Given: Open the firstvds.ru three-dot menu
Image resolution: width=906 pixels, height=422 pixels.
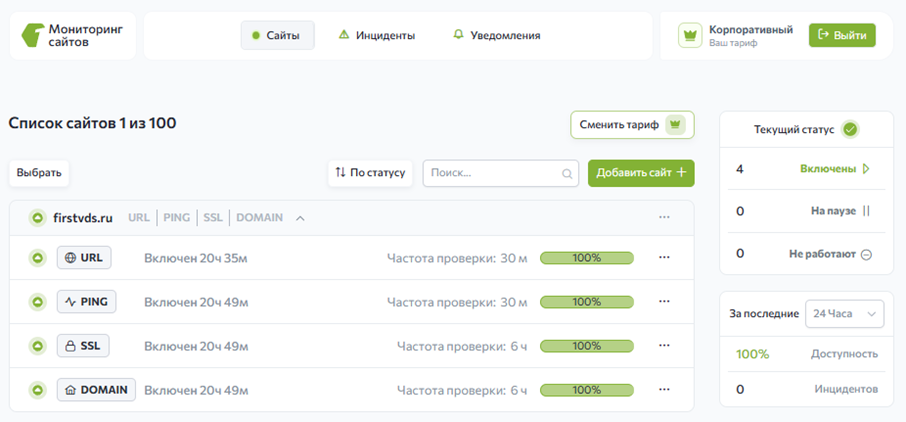Looking at the screenshot, I should 664,217.
